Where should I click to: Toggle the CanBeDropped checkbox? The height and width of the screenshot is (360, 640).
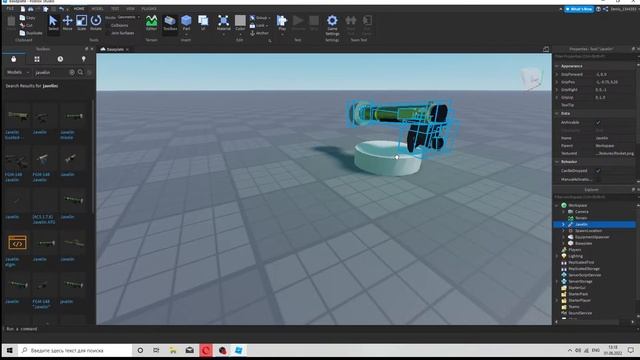click(x=598, y=171)
